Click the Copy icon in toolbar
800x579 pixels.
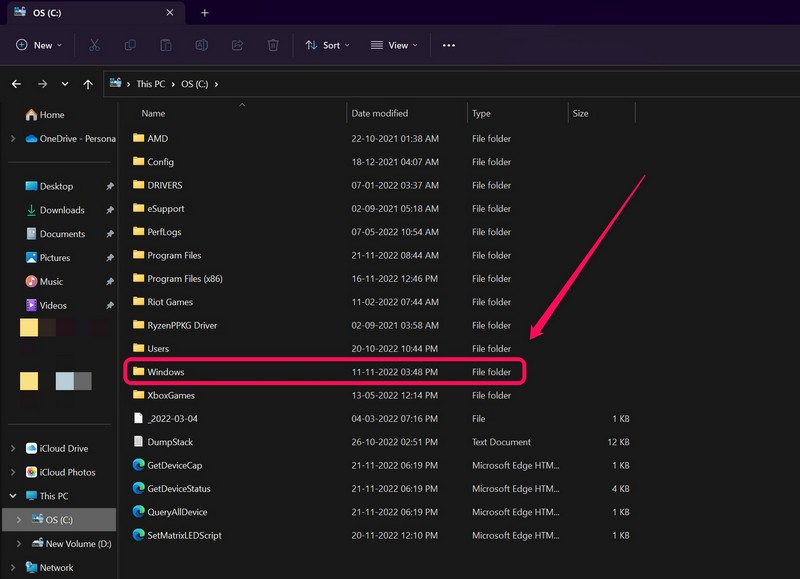(x=130, y=45)
